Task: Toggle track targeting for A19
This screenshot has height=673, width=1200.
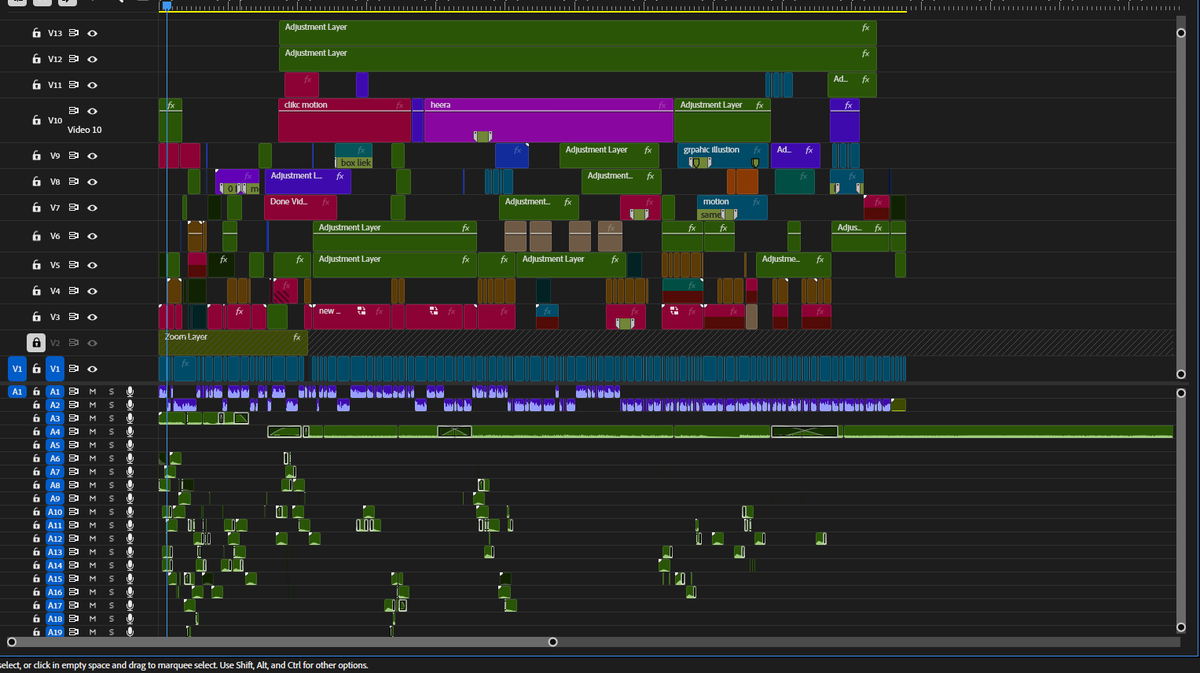Action: pos(55,632)
